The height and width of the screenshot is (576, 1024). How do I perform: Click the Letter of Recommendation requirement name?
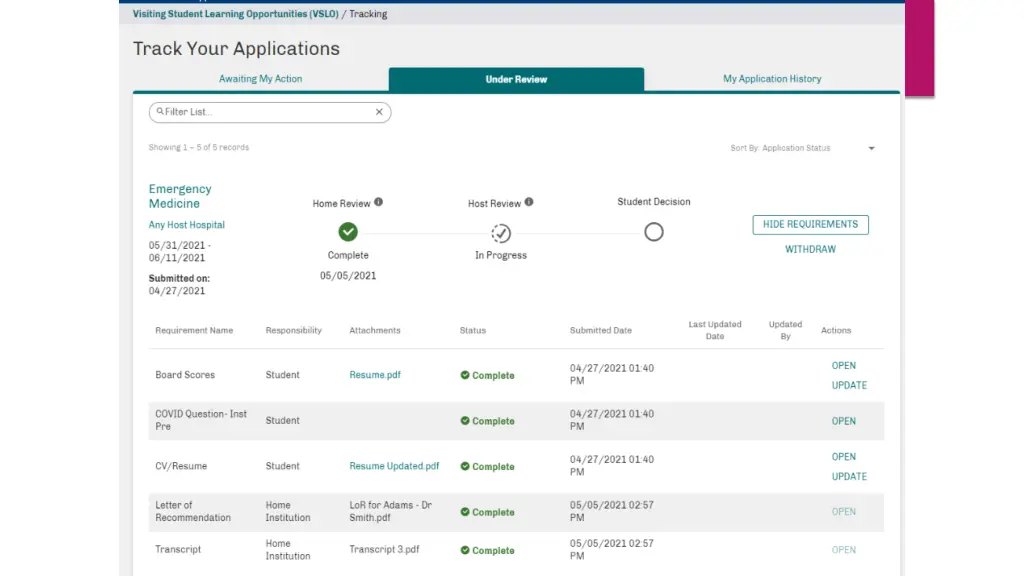coord(193,511)
